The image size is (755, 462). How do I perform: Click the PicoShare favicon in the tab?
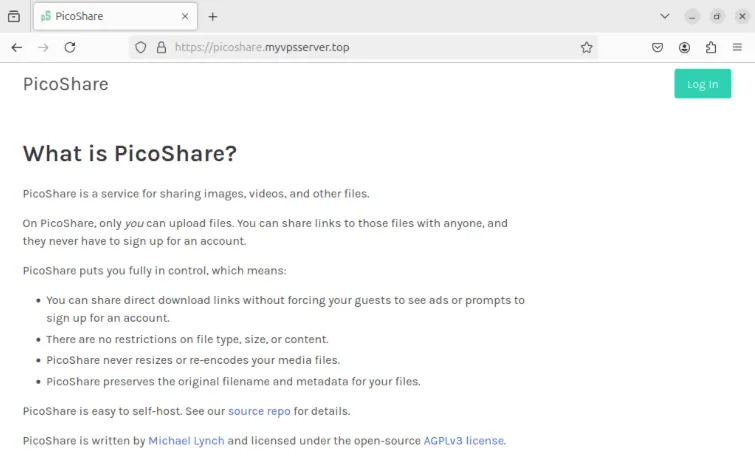click(46, 16)
